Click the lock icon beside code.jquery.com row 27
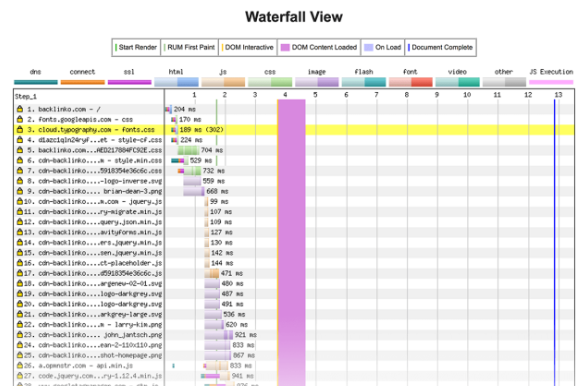 point(20,376)
